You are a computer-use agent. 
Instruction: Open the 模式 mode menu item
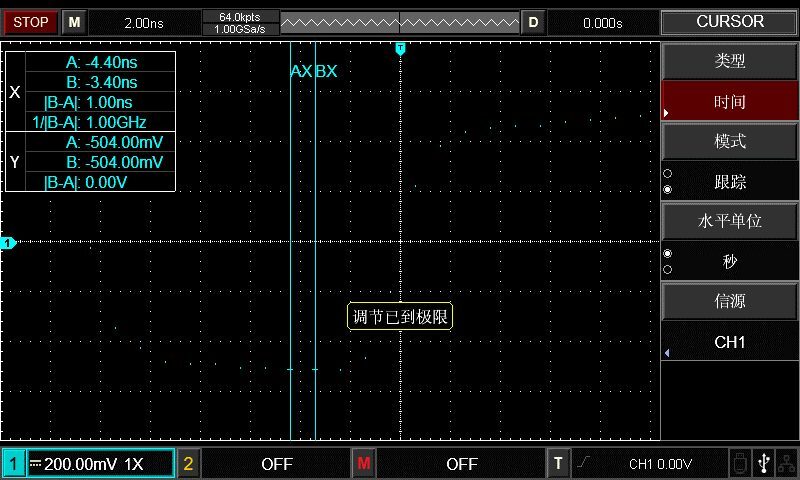click(730, 141)
